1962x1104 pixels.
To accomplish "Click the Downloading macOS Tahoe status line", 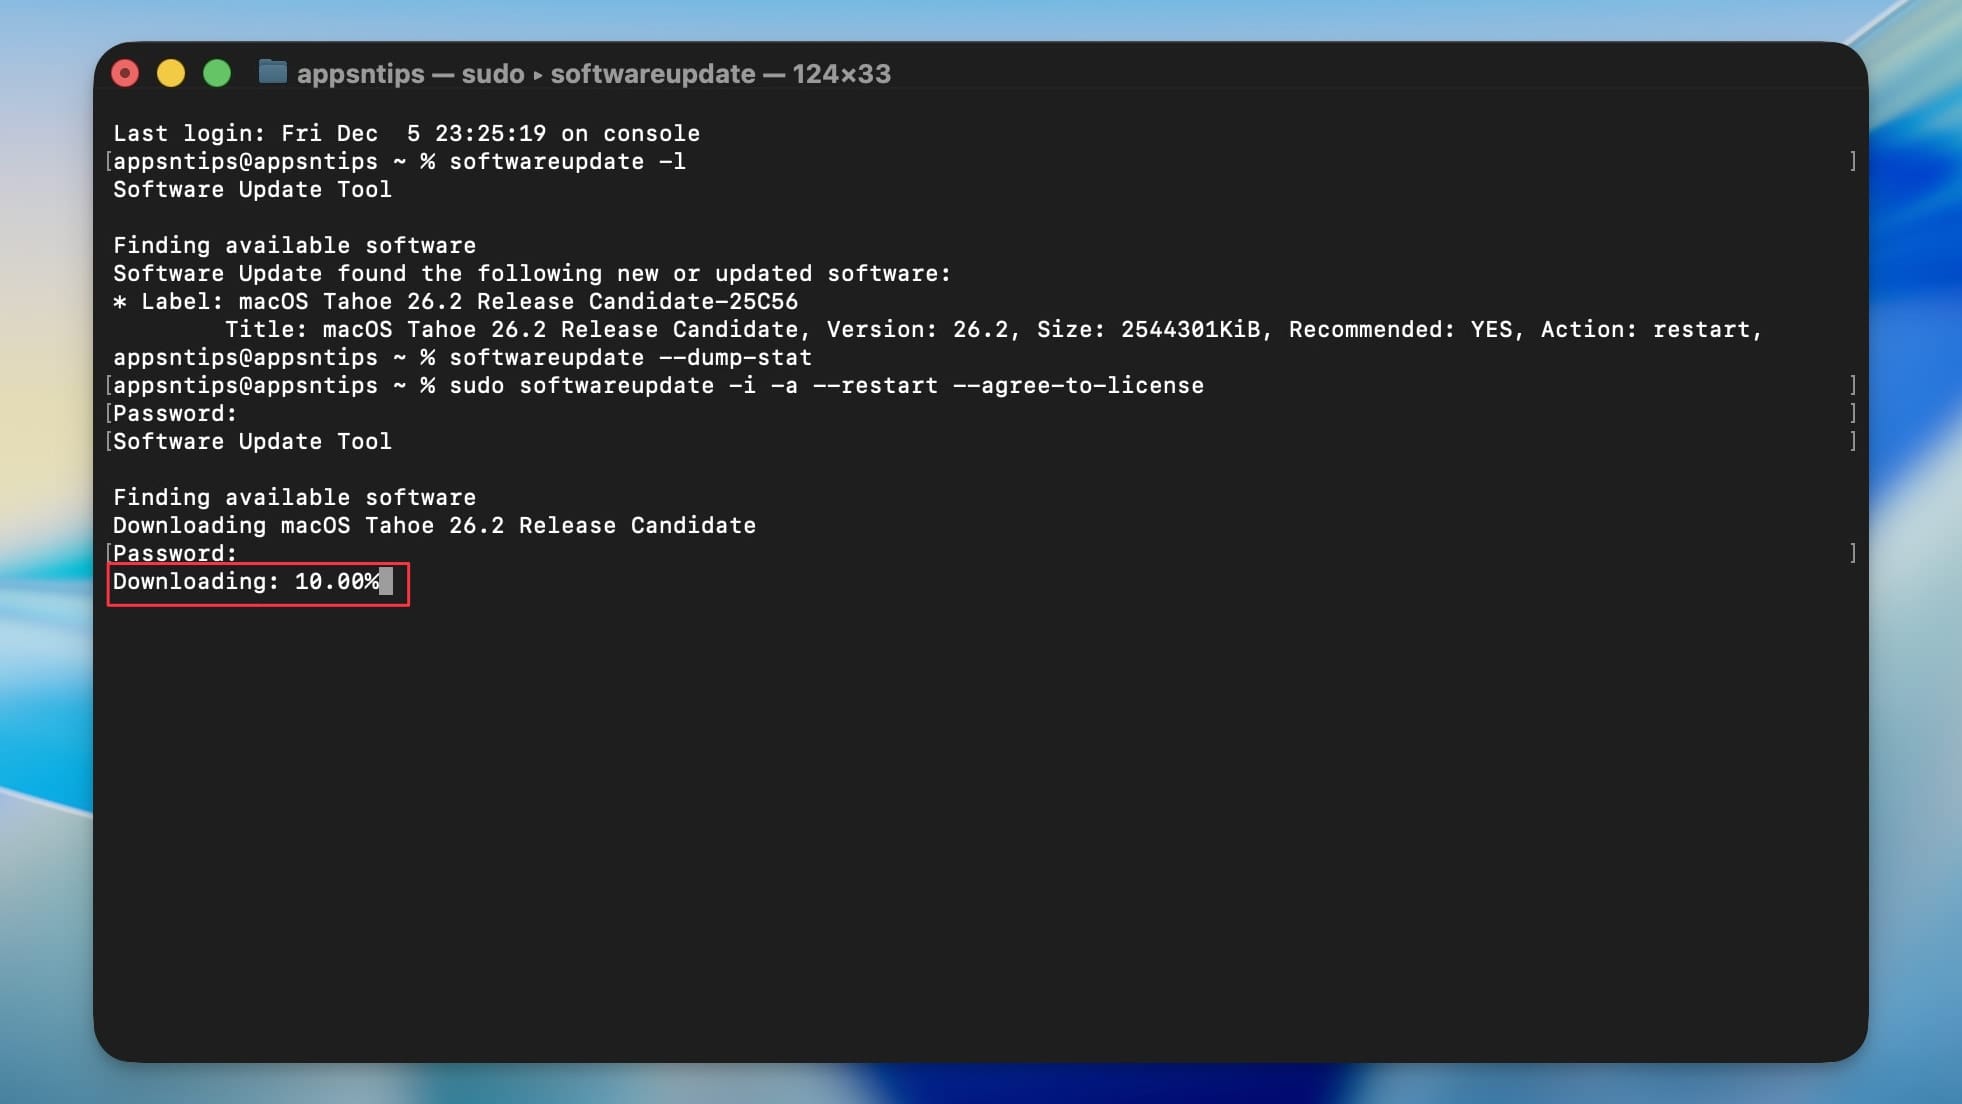I will pyautogui.click(x=434, y=525).
